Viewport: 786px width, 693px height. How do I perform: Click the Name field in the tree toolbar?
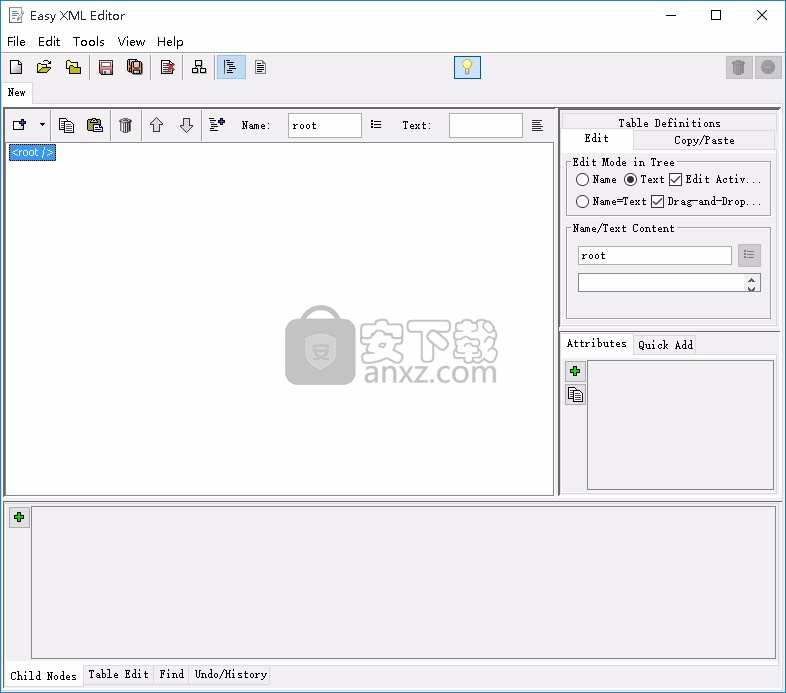tap(325, 125)
